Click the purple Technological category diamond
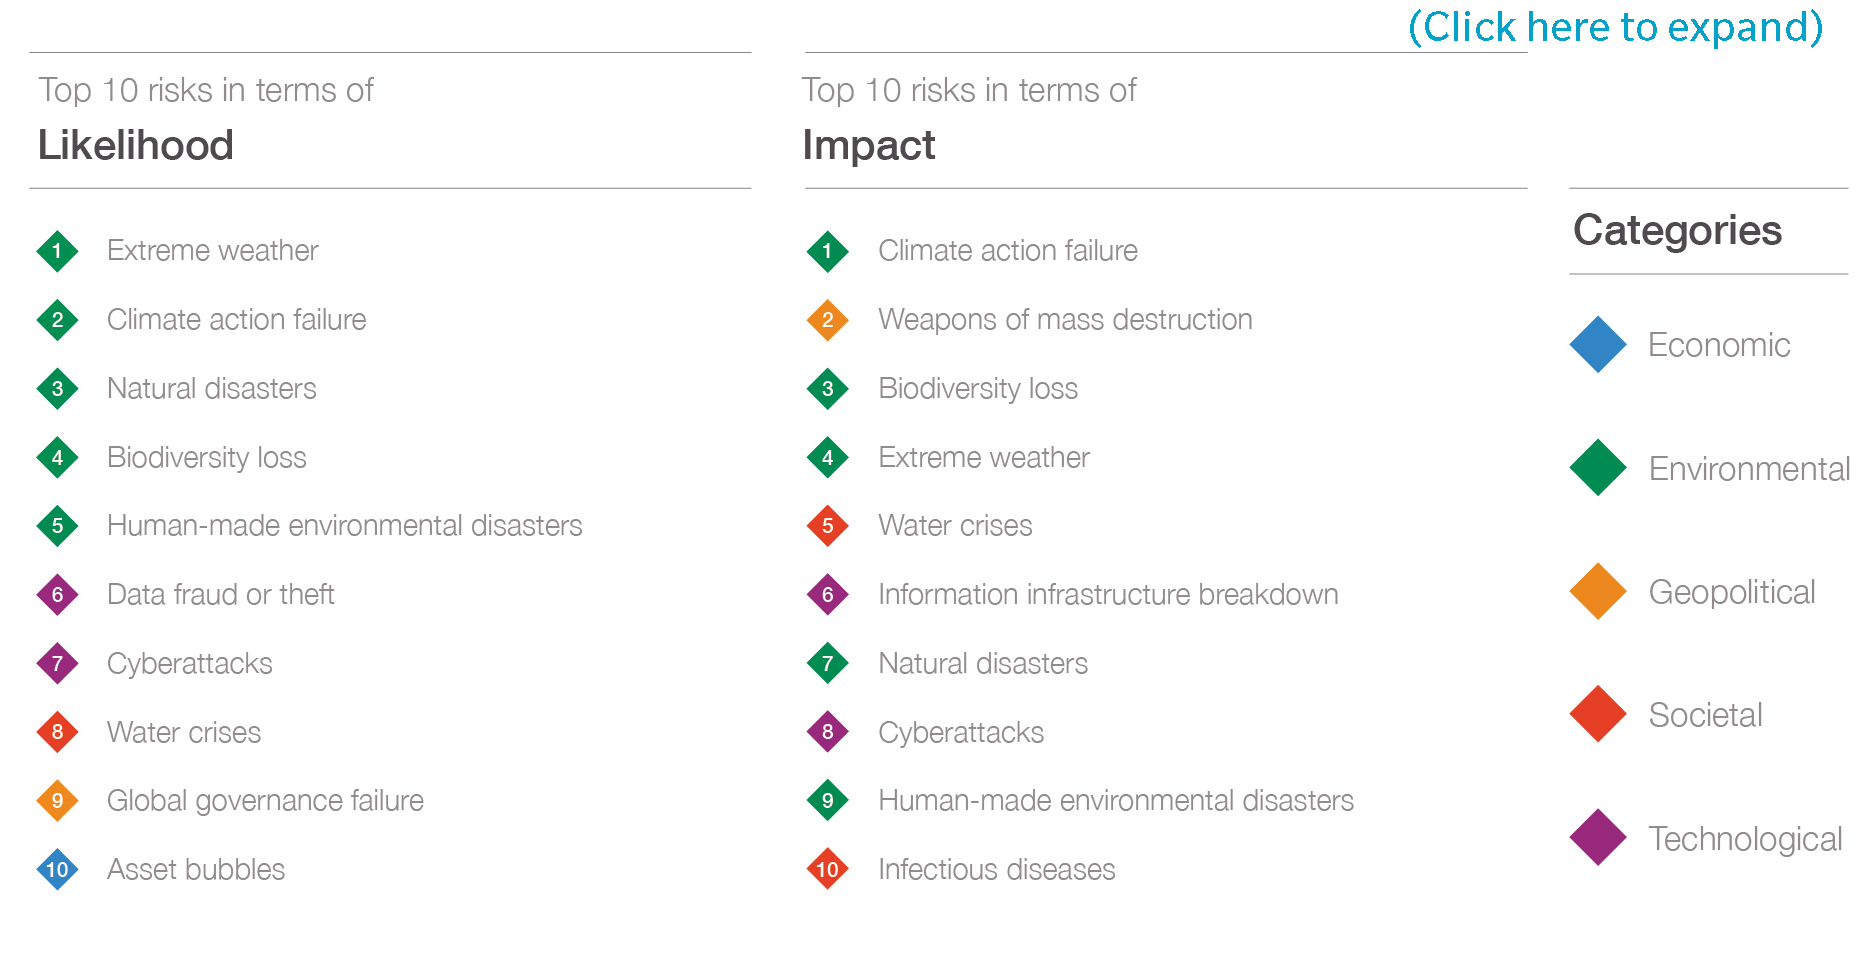 click(x=1598, y=837)
